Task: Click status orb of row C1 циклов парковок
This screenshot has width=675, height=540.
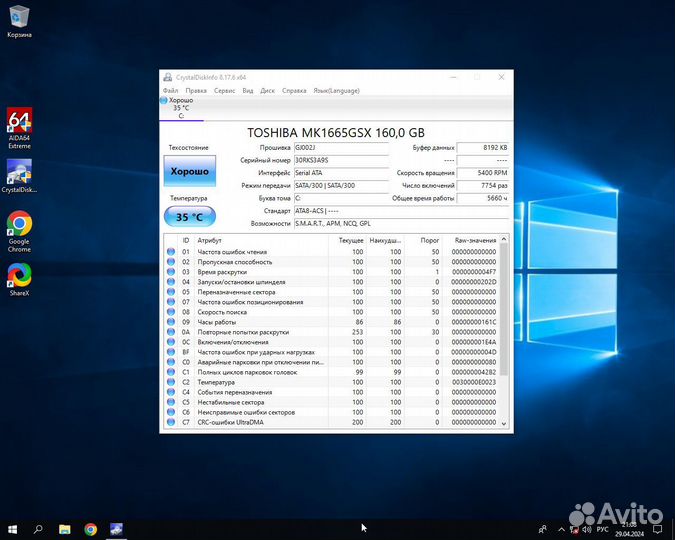Action: click(x=171, y=372)
